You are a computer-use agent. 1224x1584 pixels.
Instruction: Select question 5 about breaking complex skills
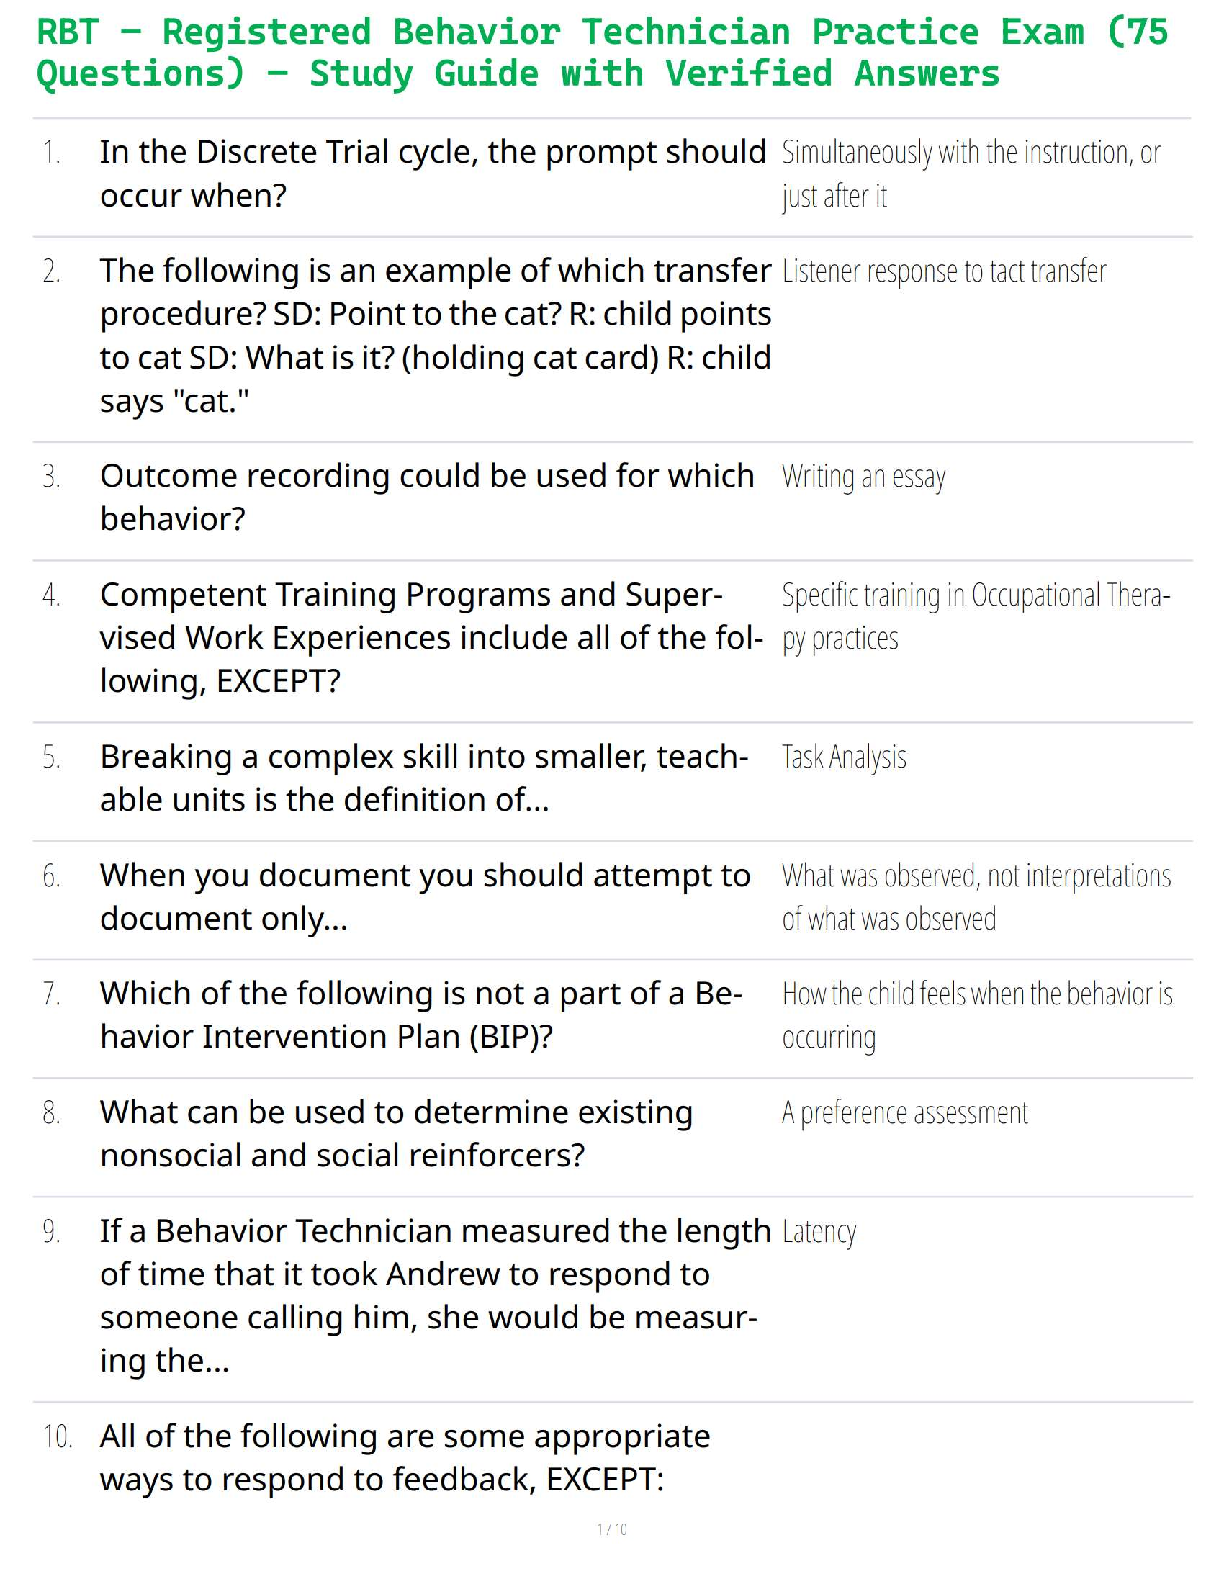(423, 778)
